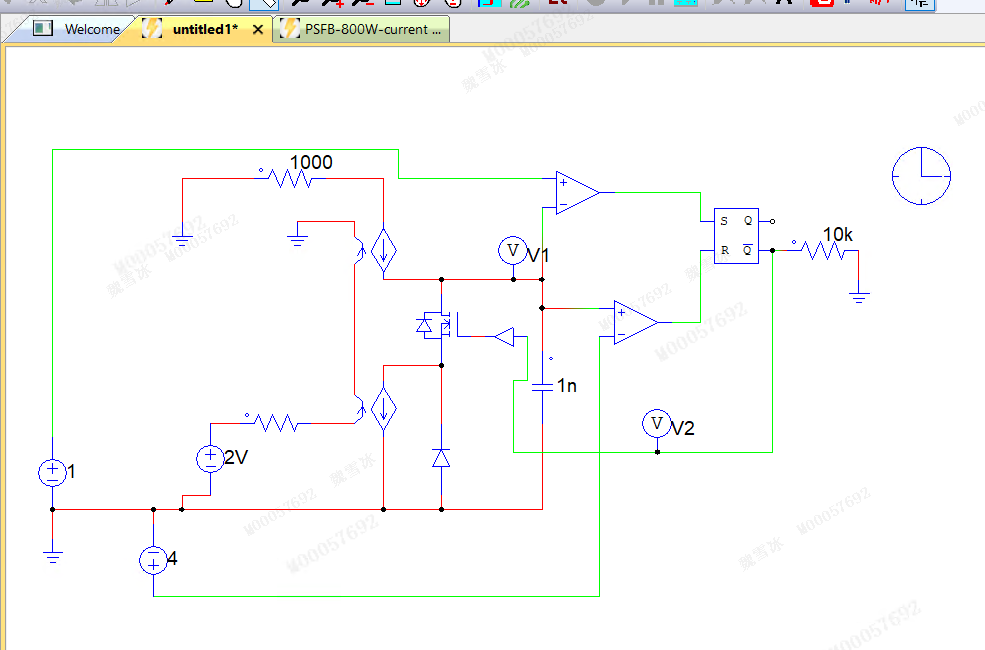985x650 pixels.
Task: Select the Simulation Control clock element
Action: [921, 176]
